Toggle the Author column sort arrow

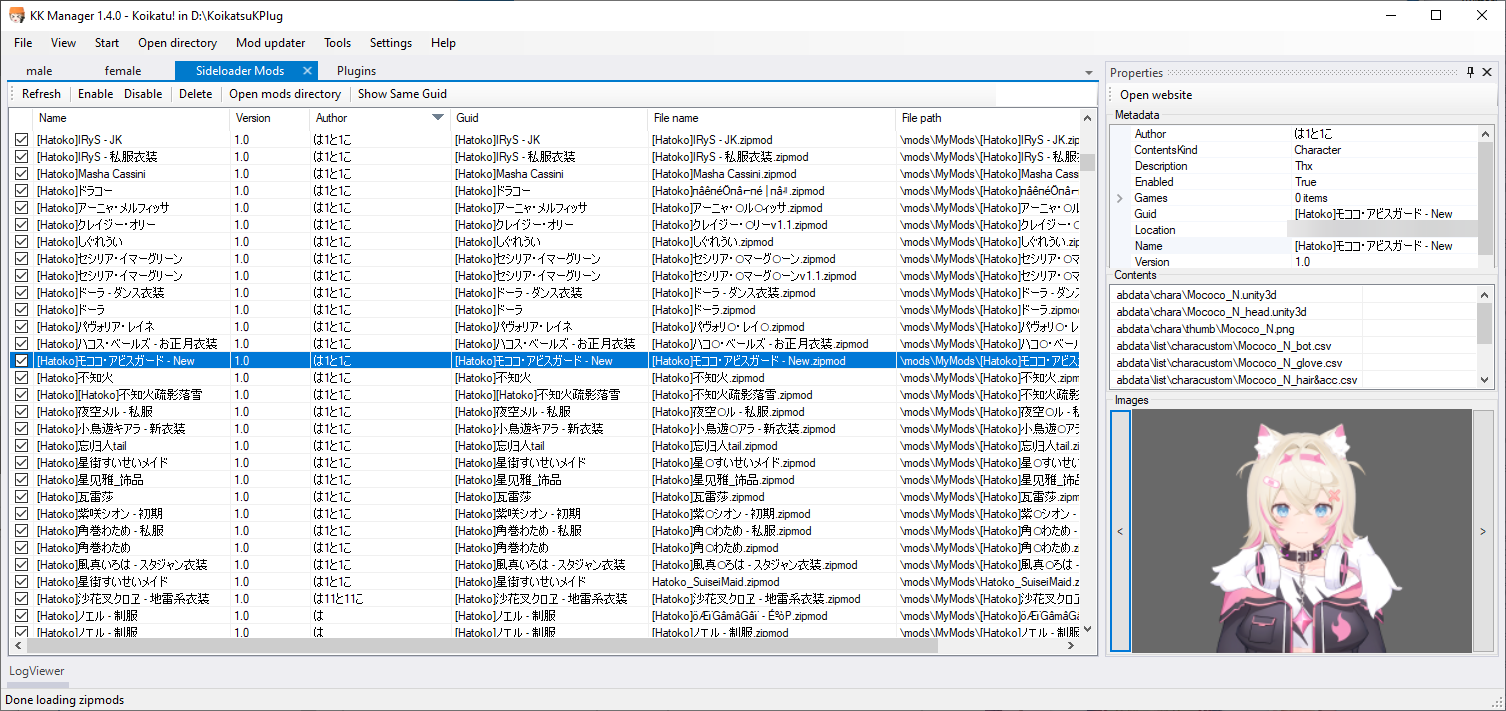[x=437, y=118]
